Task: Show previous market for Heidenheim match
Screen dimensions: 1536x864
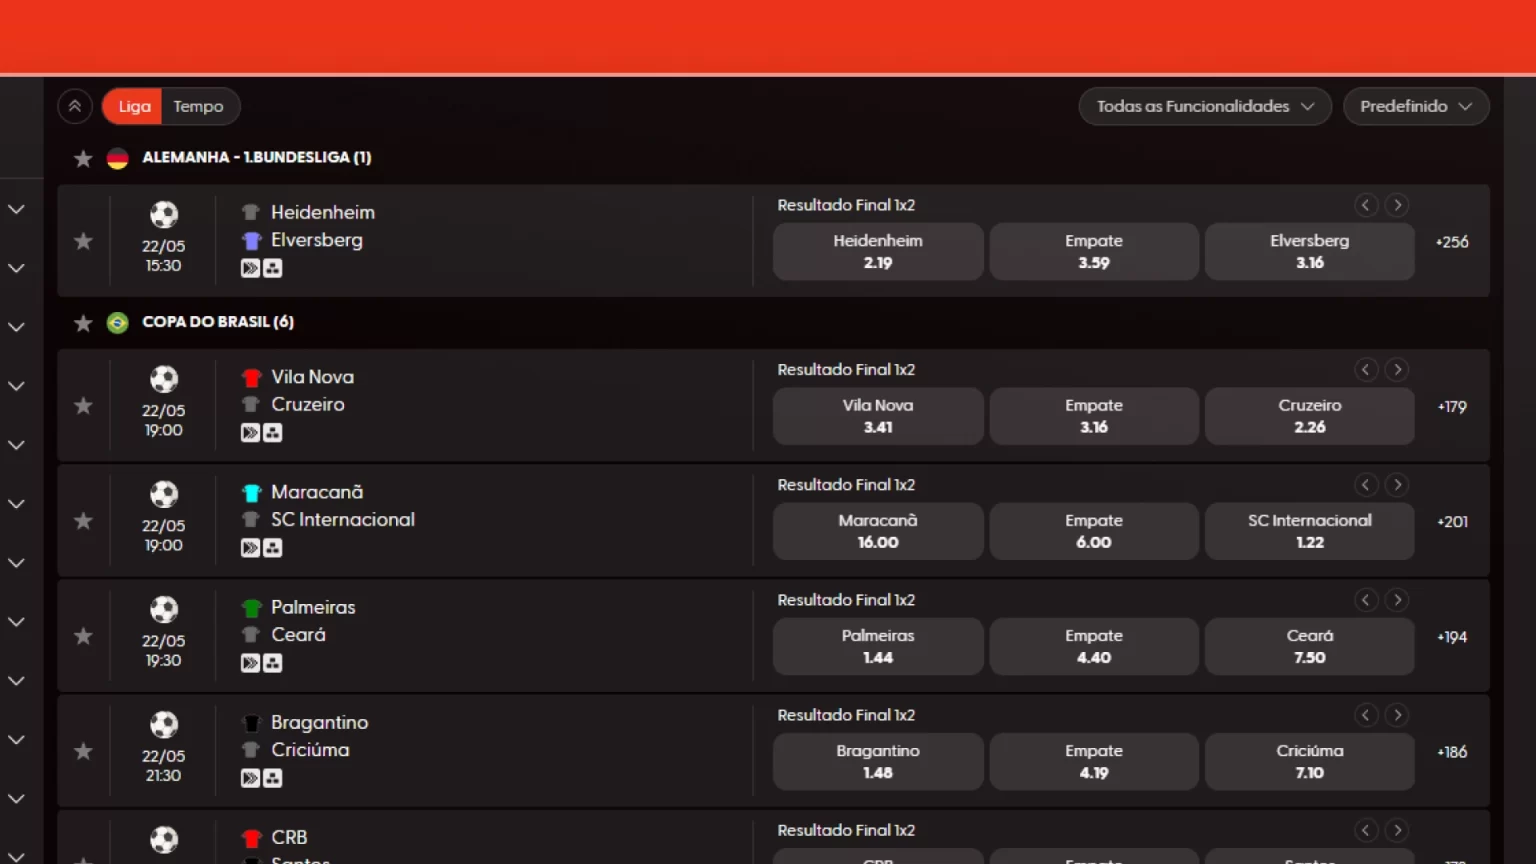Action: click(1366, 205)
